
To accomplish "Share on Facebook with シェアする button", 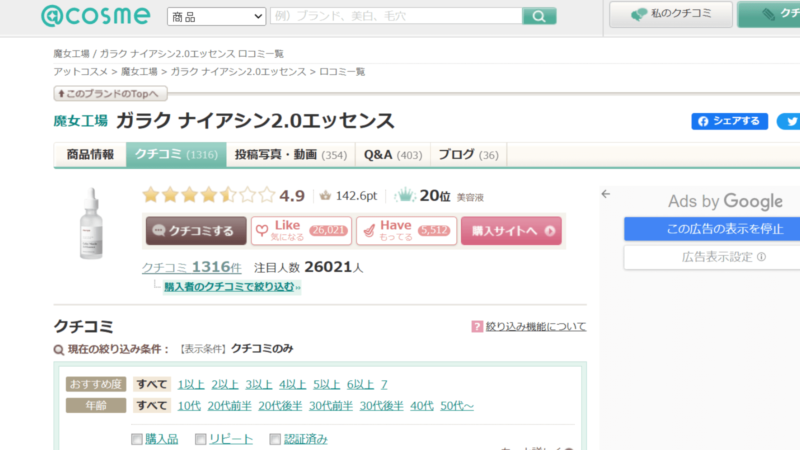I will [730, 121].
